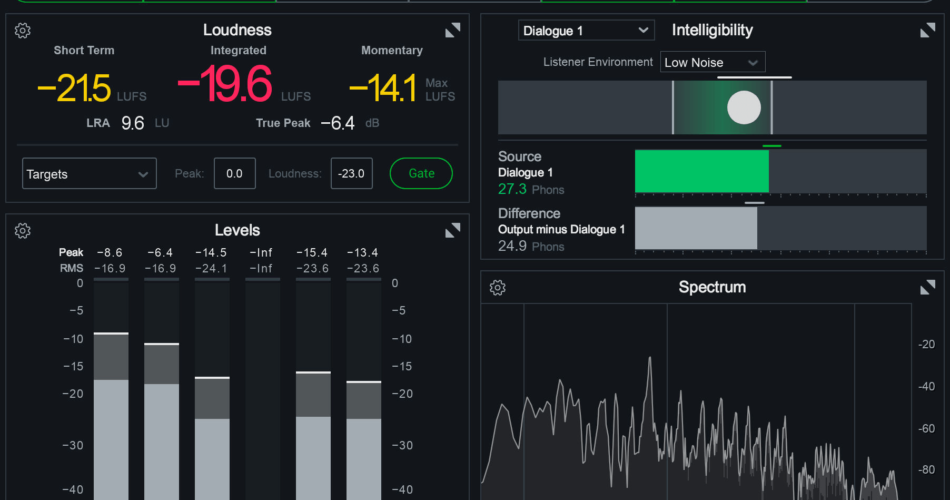Click the Short Term -21.5 LUFS readout
The width and height of the screenshot is (950, 500).
click(74, 89)
